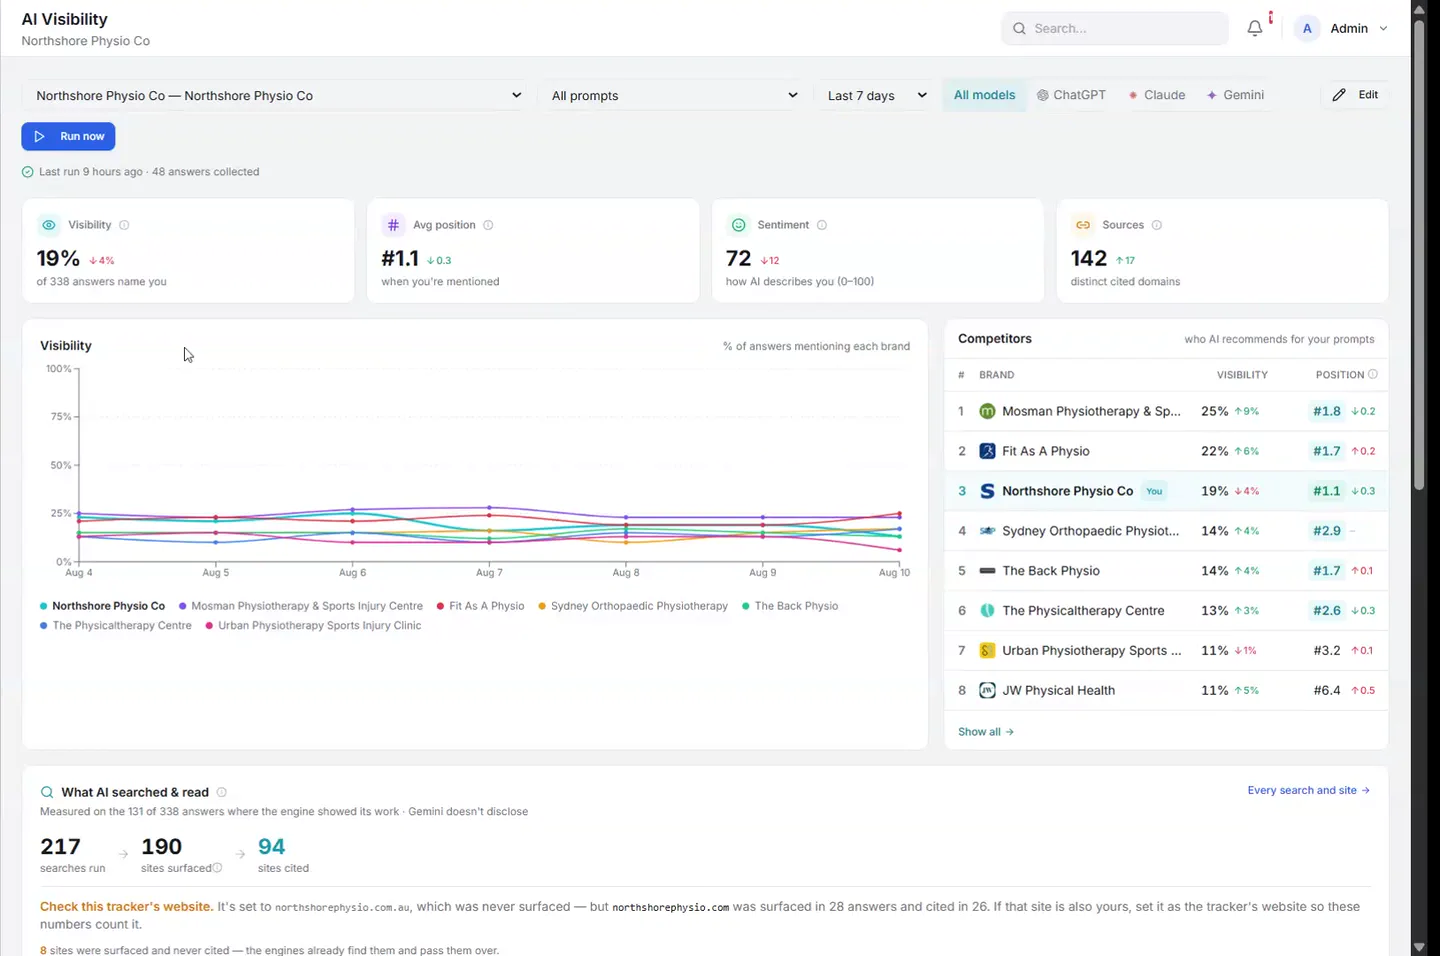Click the Search input field
Viewport: 1440px width, 956px height.
pos(1115,28)
